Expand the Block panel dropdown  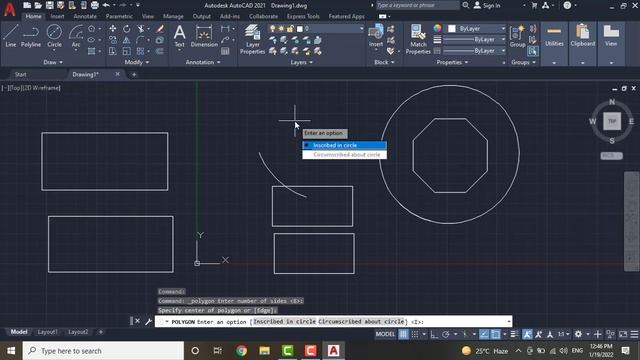(384, 62)
